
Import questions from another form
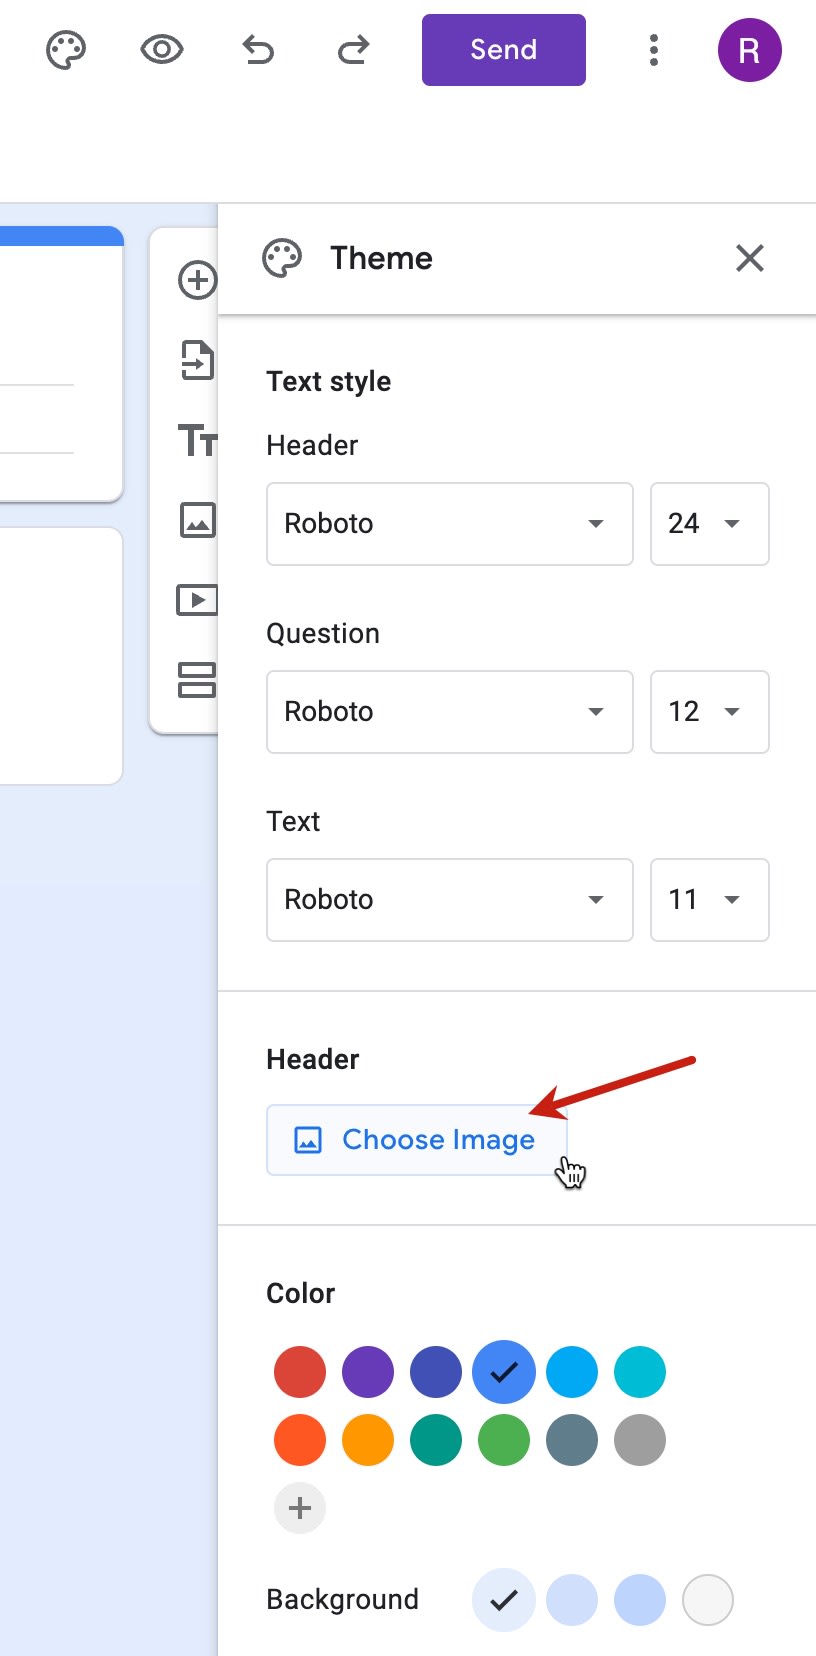(197, 360)
